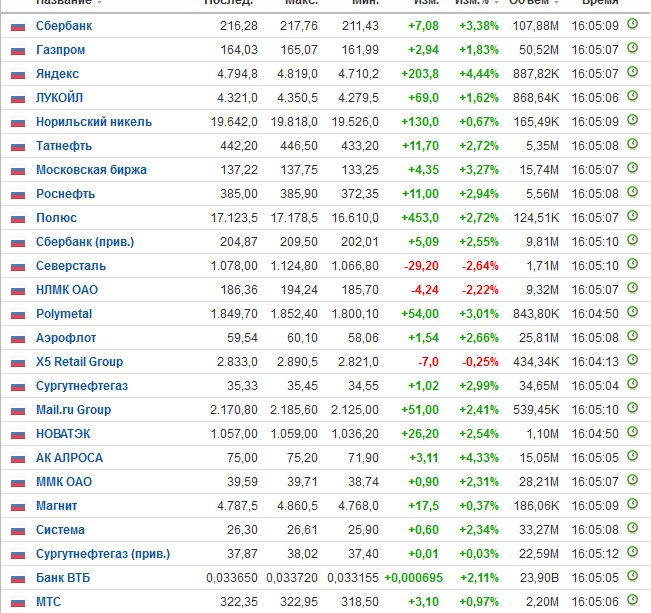Open the Polymetal stock link

[64, 314]
